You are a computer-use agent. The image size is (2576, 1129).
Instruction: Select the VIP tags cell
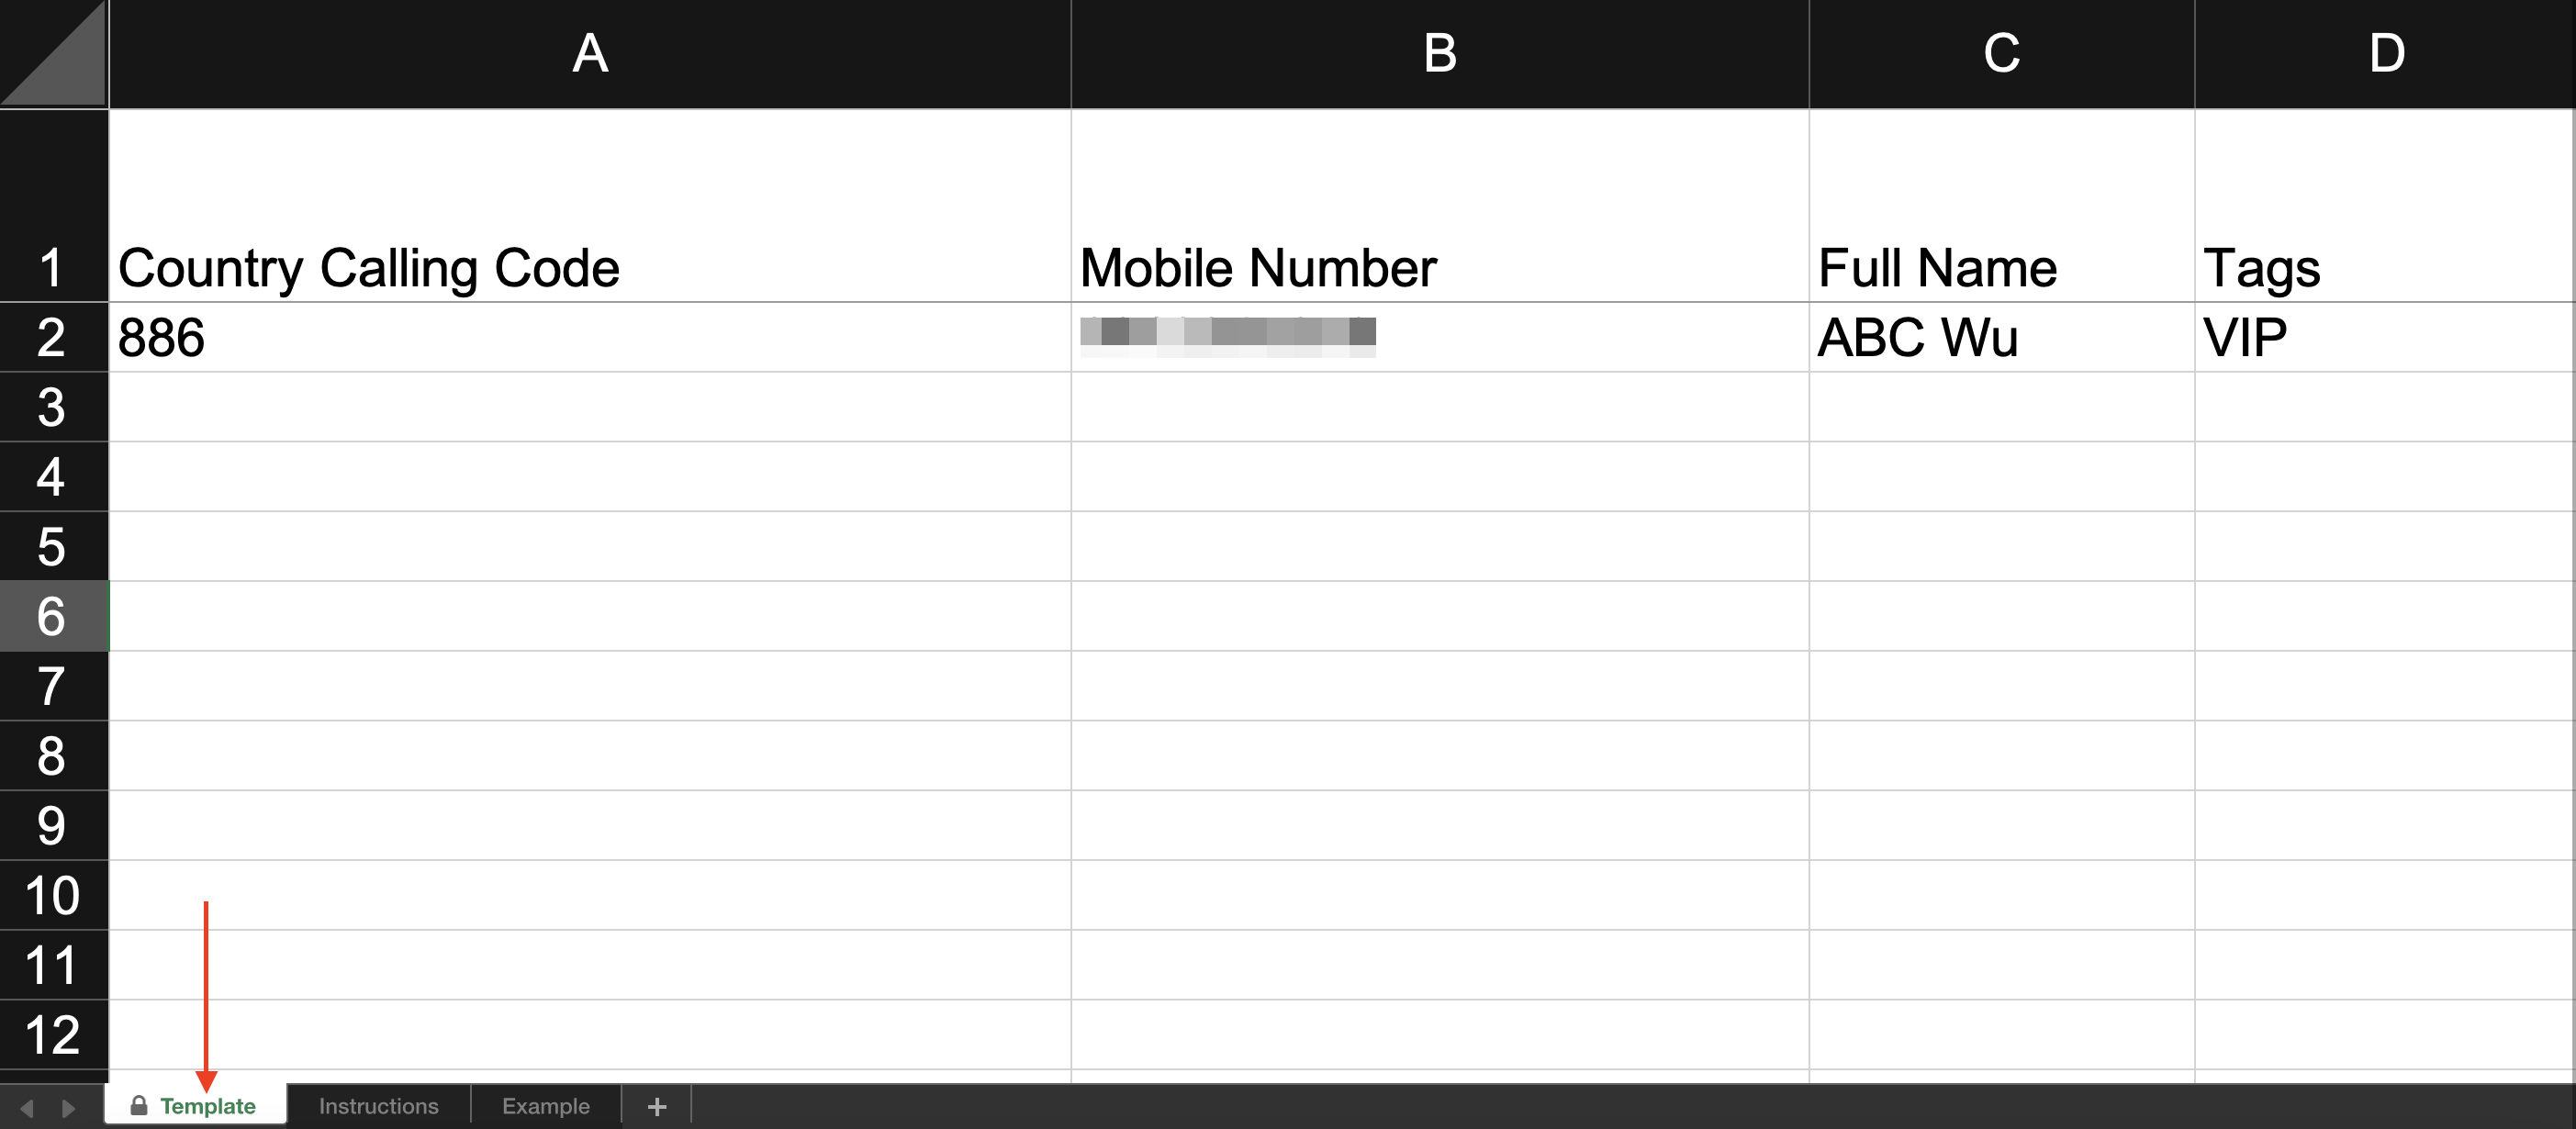point(2385,337)
